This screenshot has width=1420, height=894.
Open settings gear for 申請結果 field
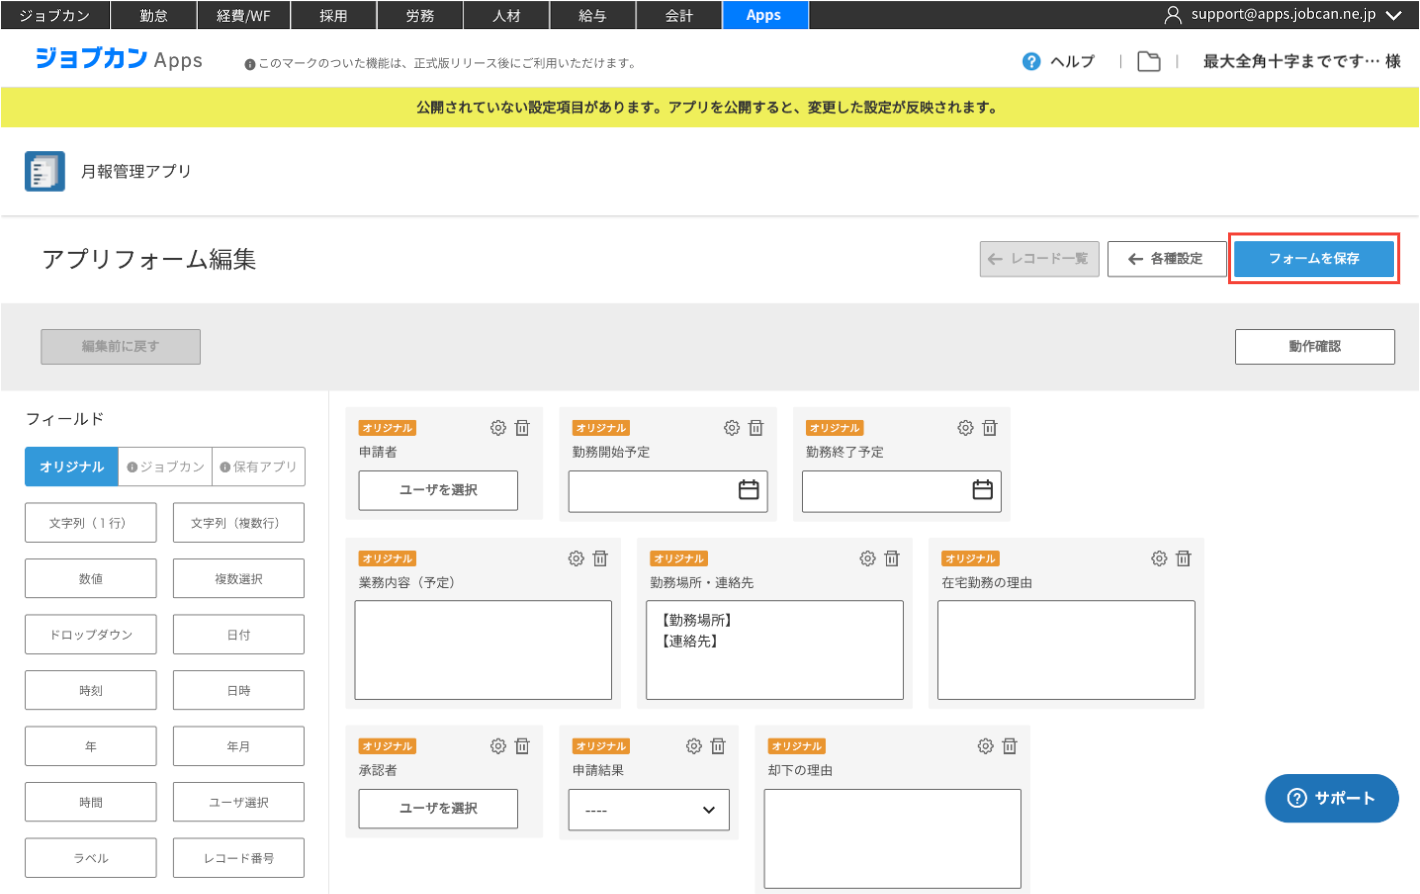[x=694, y=746]
